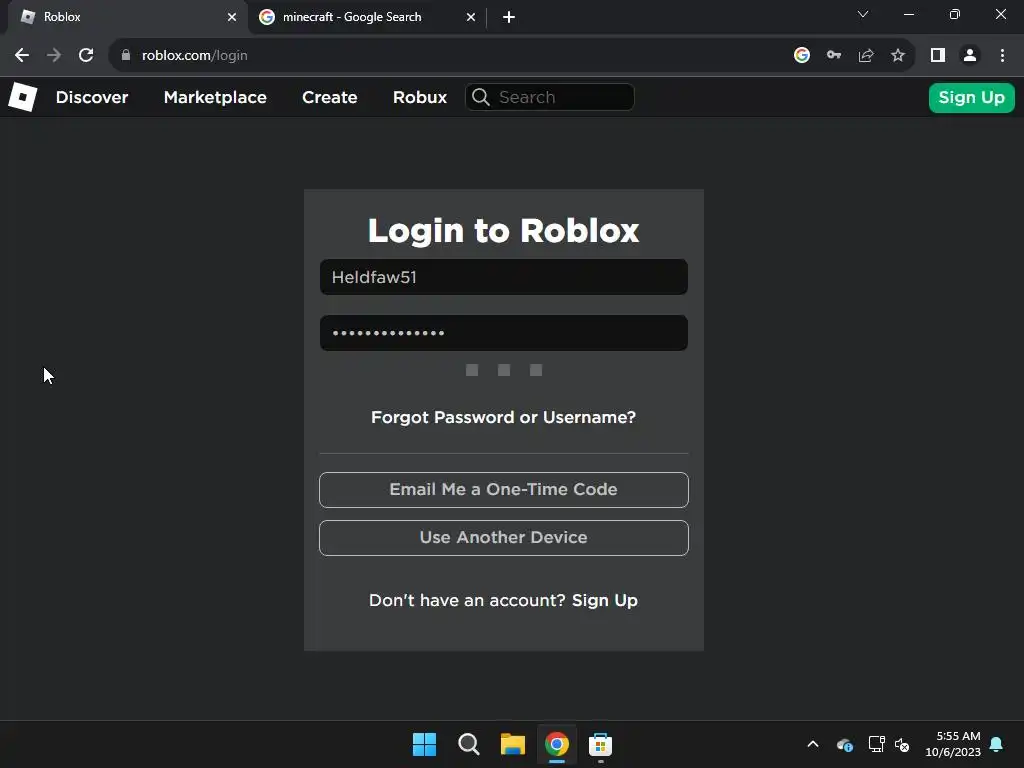Open File Explorer from taskbar
Screen dimensions: 1024x768
click(513, 744)
